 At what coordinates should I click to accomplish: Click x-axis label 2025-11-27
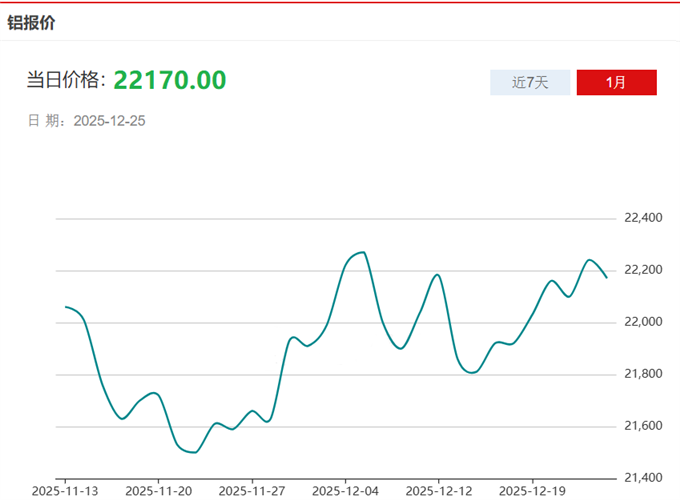pyautogui.click(x=251, y=491)
